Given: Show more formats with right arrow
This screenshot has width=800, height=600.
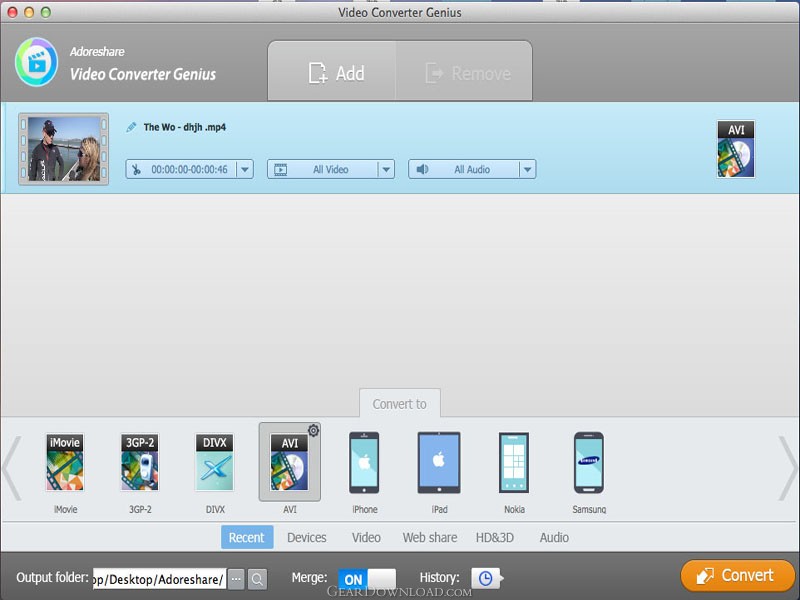Looking at the screenshot, I should (x=788, y=468).
